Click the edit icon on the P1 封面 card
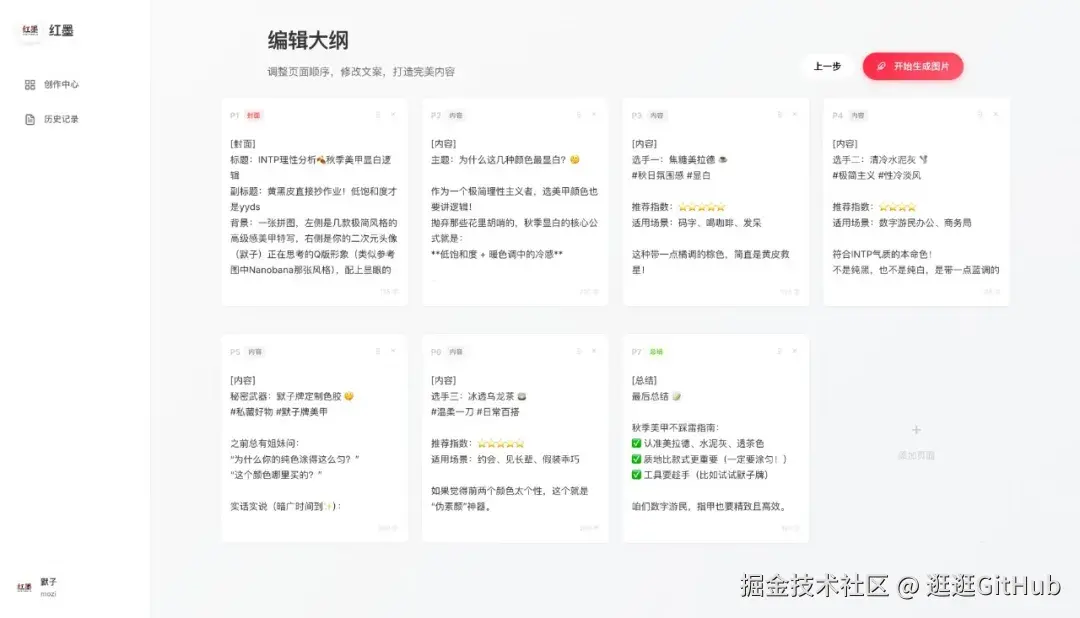Viewport: 1080px width, 618px height. point(377,115)
